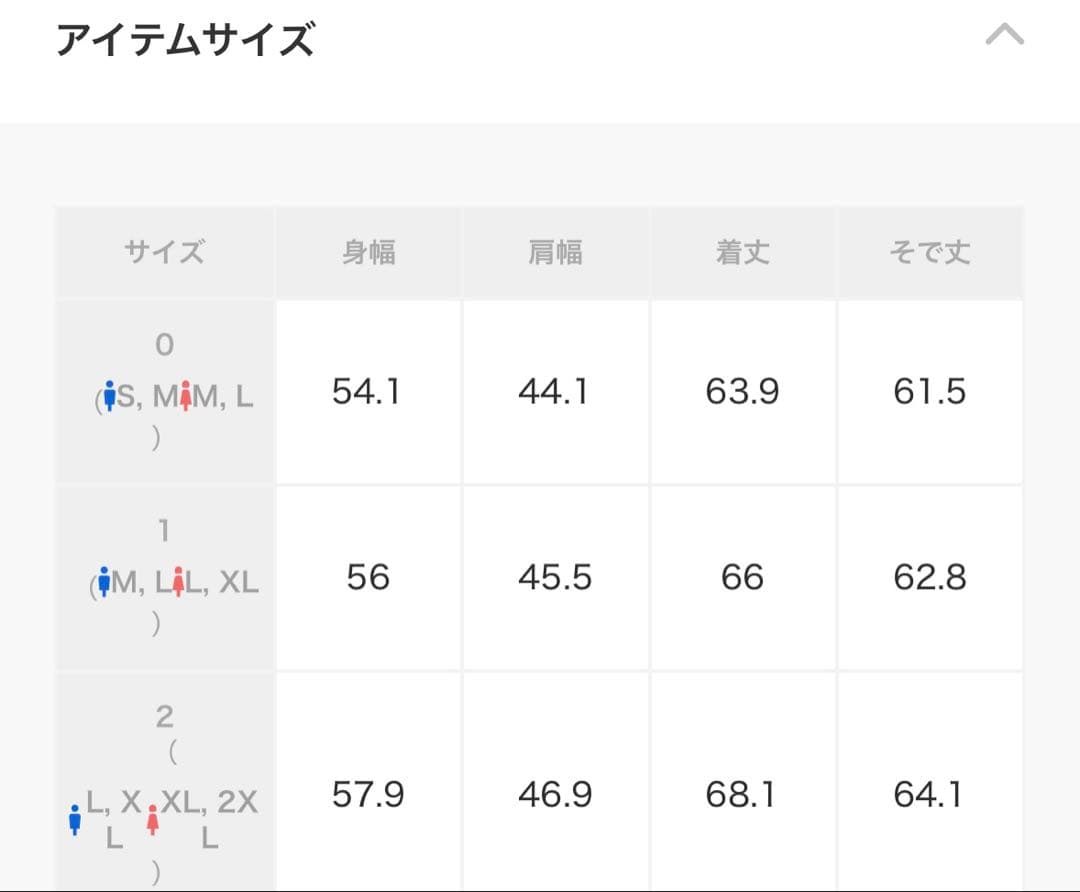The width and height of the screenshot is (1080, 892).
Task: Click the 68.1 length cell
Action: point(742,795)
